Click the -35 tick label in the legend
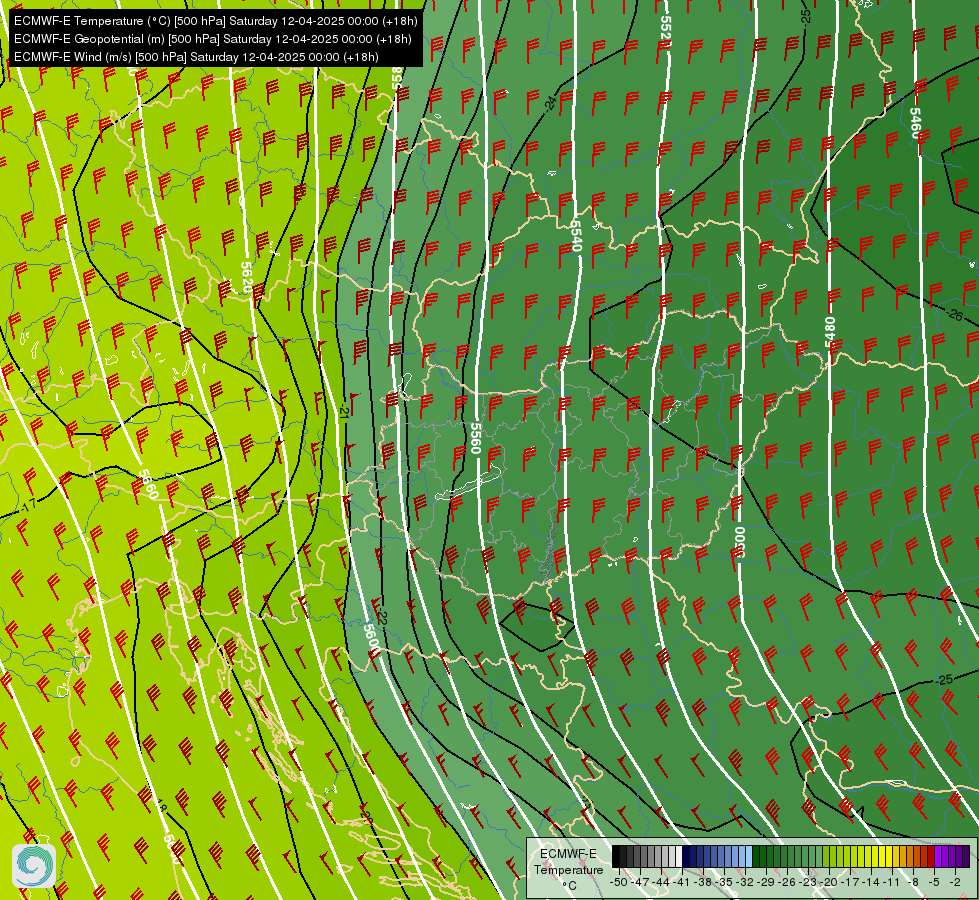Viewport: 979px width, 900px height. [724, 882]
